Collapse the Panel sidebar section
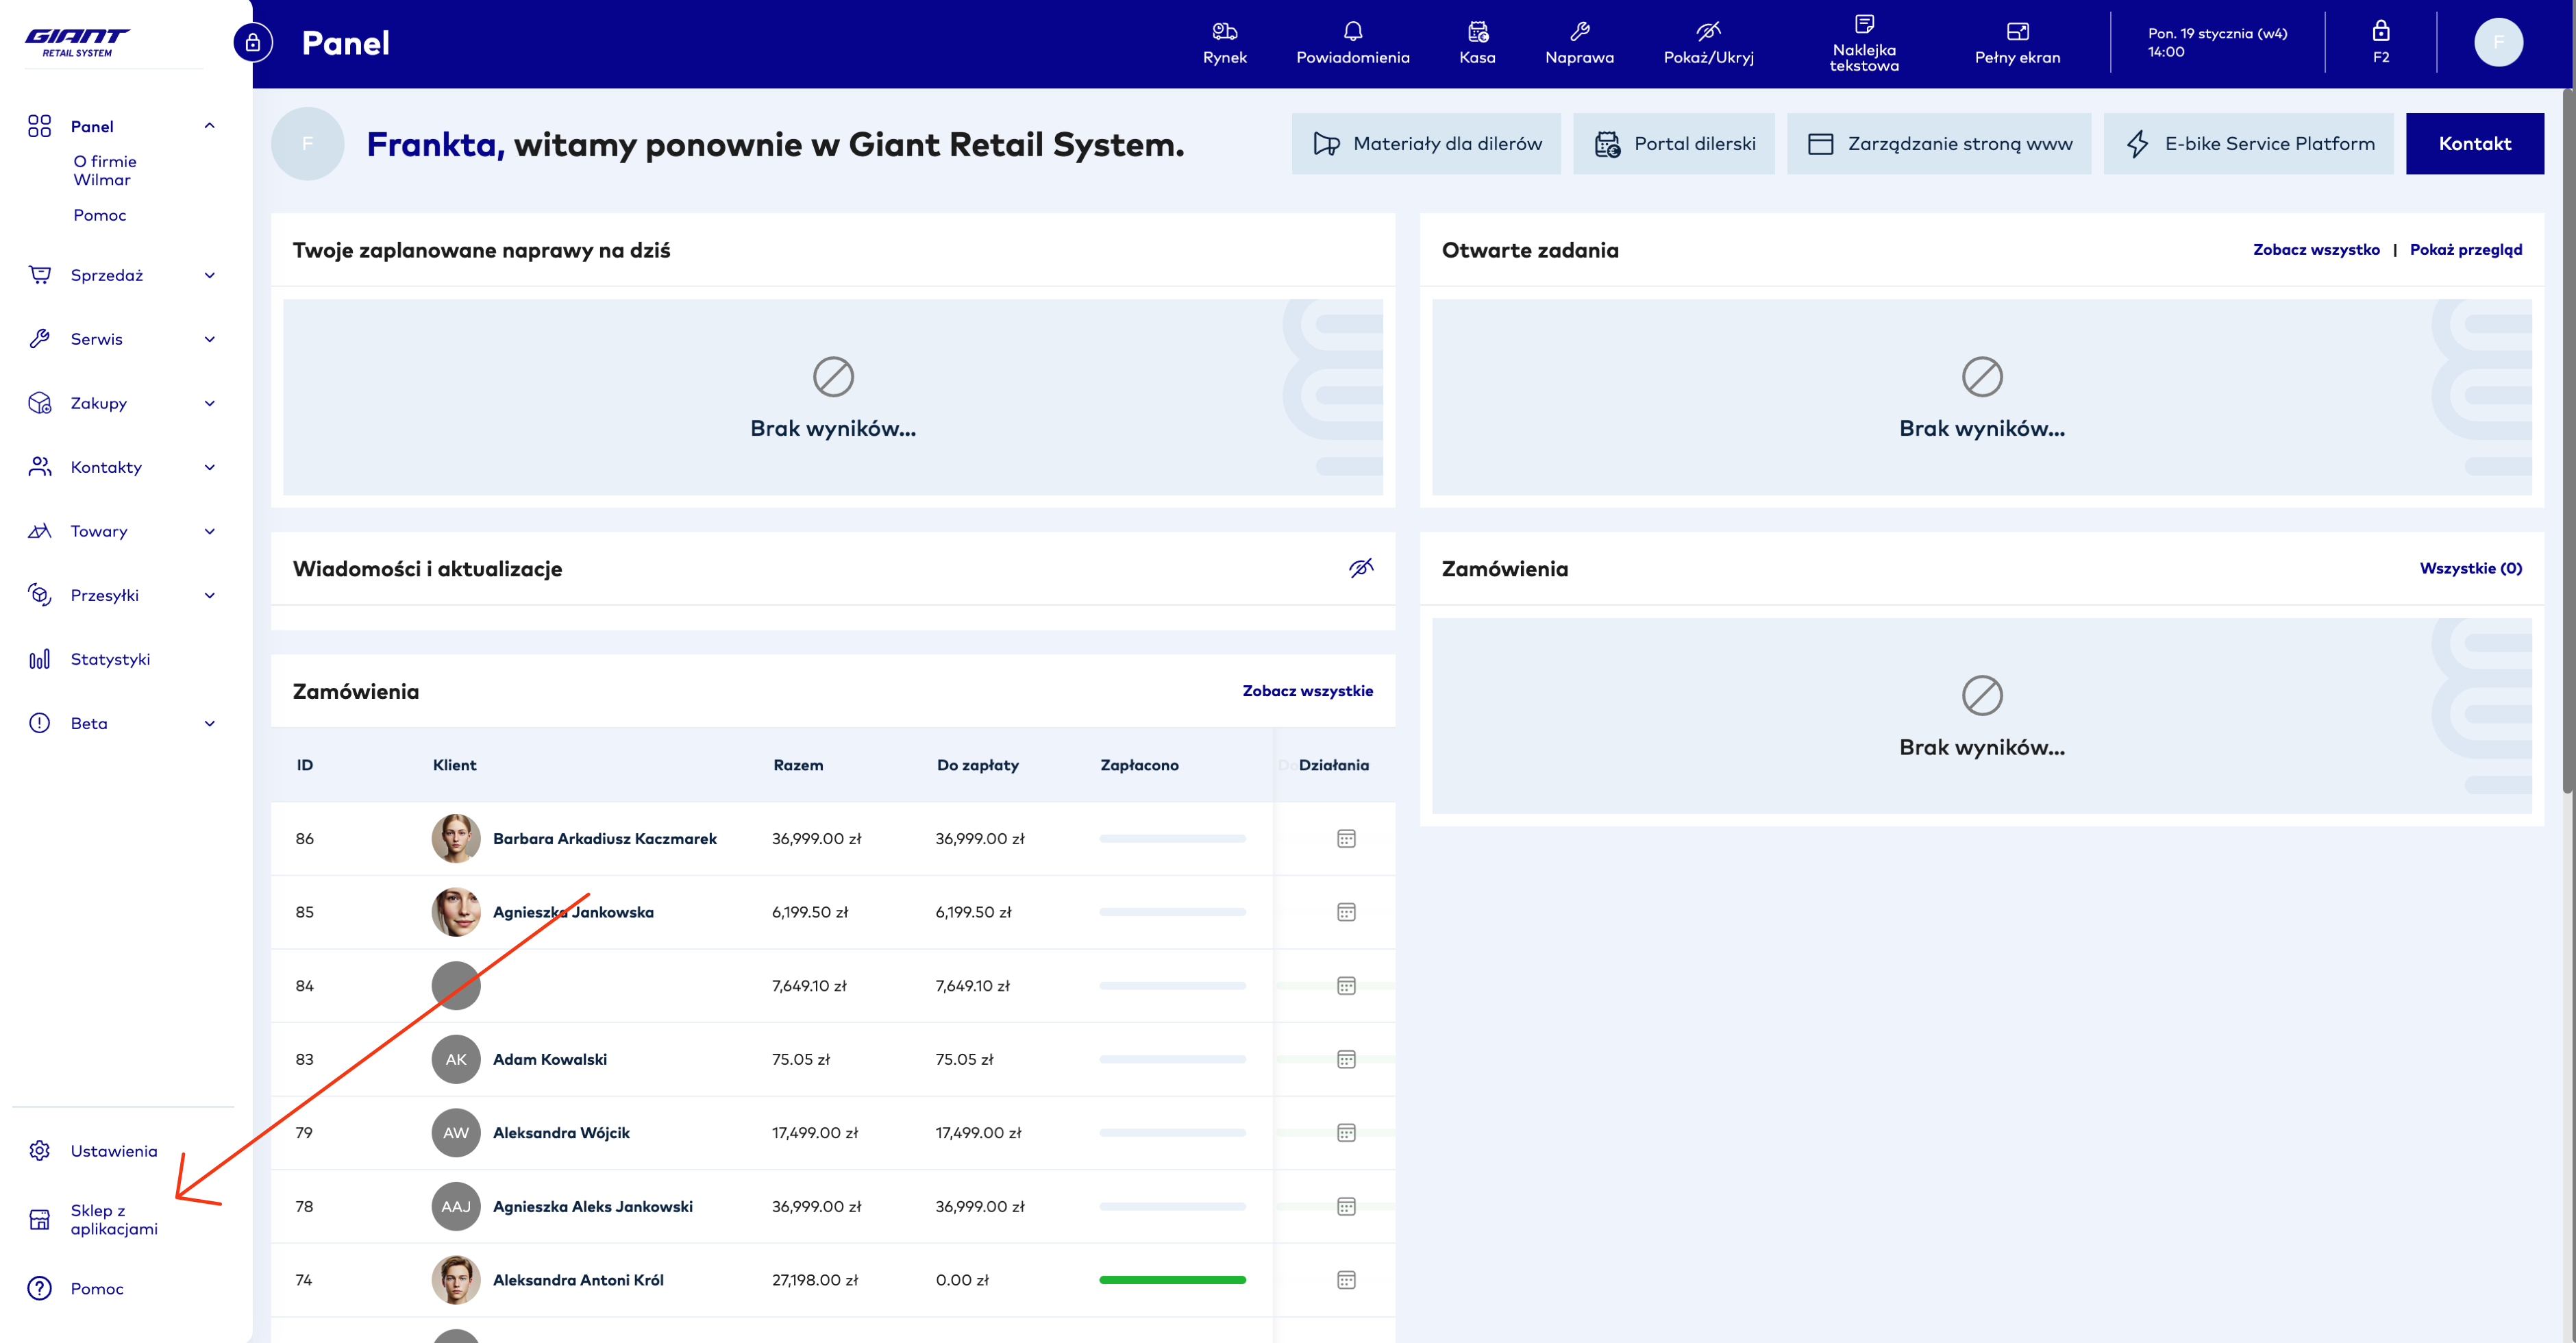2576x1343 pixels. point(209,126)
